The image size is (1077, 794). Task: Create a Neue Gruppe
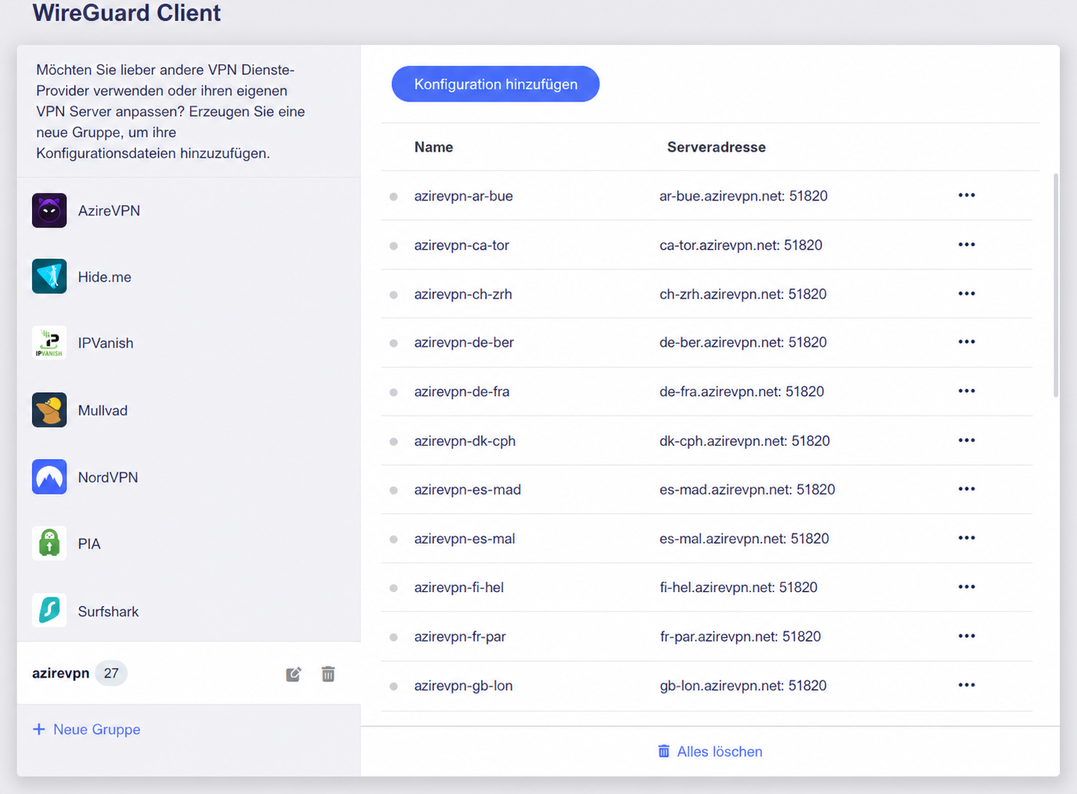click(x=87, y=729)
